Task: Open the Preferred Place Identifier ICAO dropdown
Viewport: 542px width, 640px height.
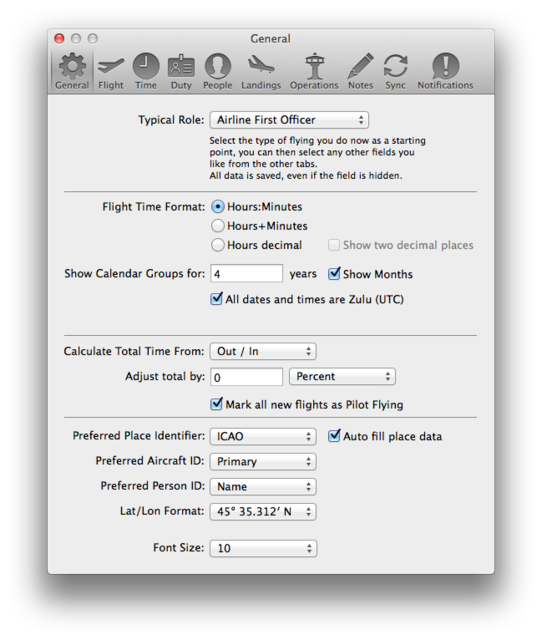Action: click(263, 436)
